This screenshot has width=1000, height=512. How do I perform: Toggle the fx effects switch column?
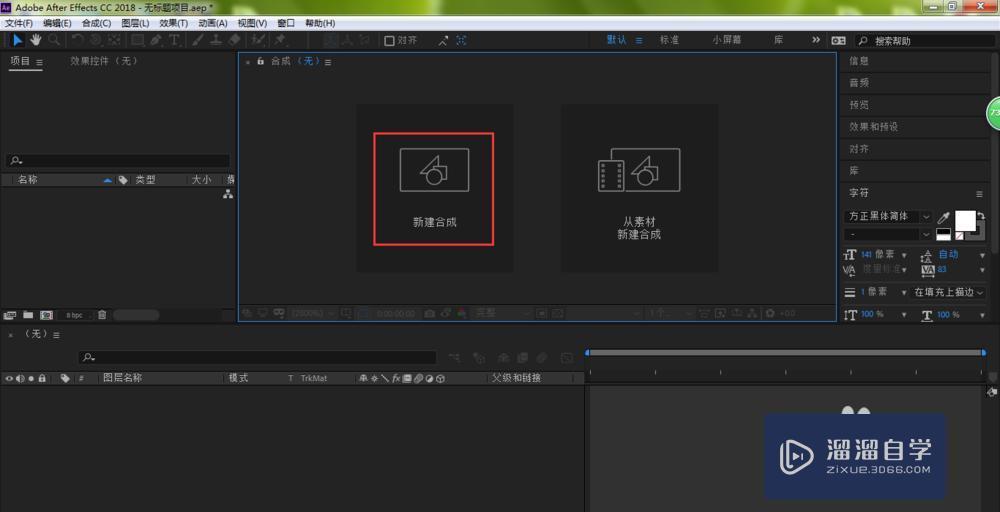coord(396,378)
